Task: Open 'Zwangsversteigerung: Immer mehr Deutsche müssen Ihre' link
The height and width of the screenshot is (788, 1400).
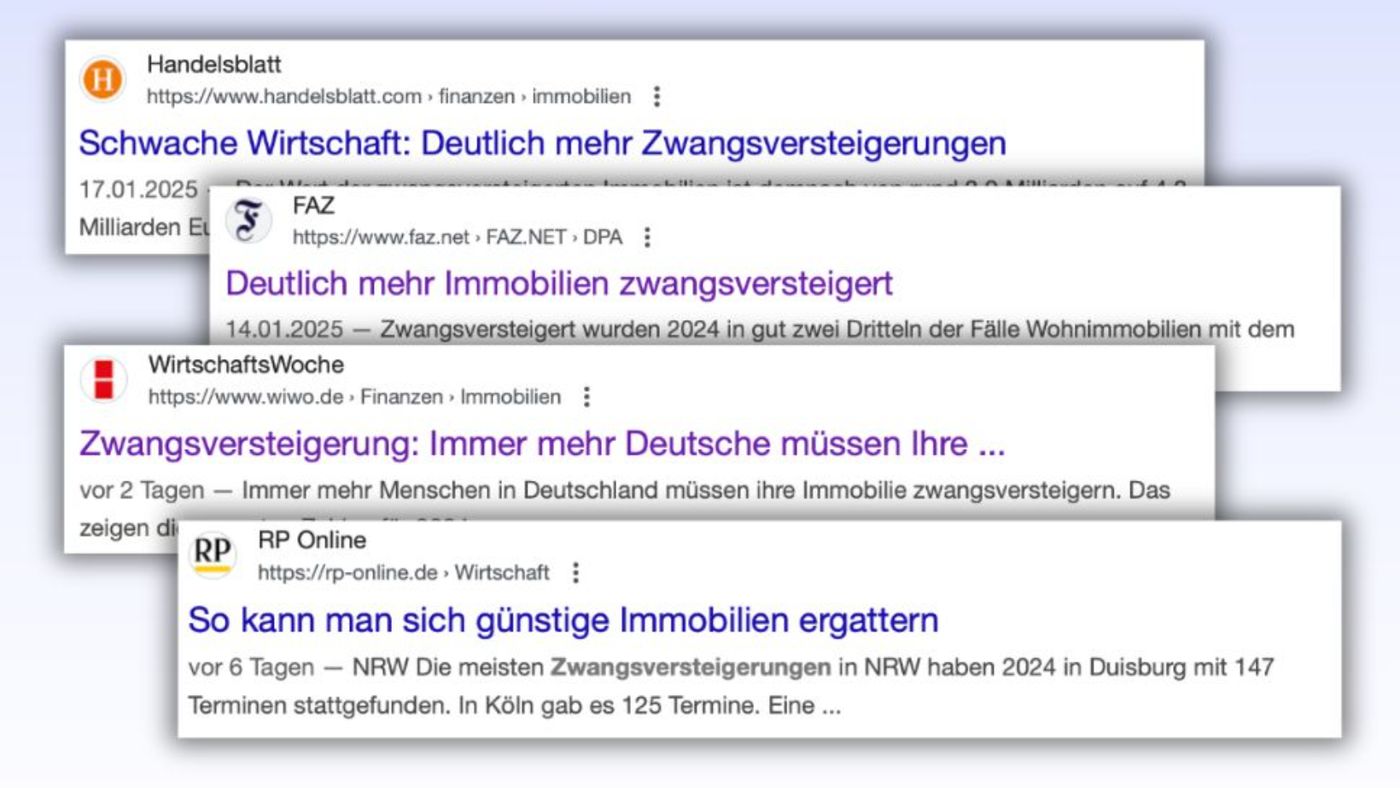Action: click(x=542, y=443)
